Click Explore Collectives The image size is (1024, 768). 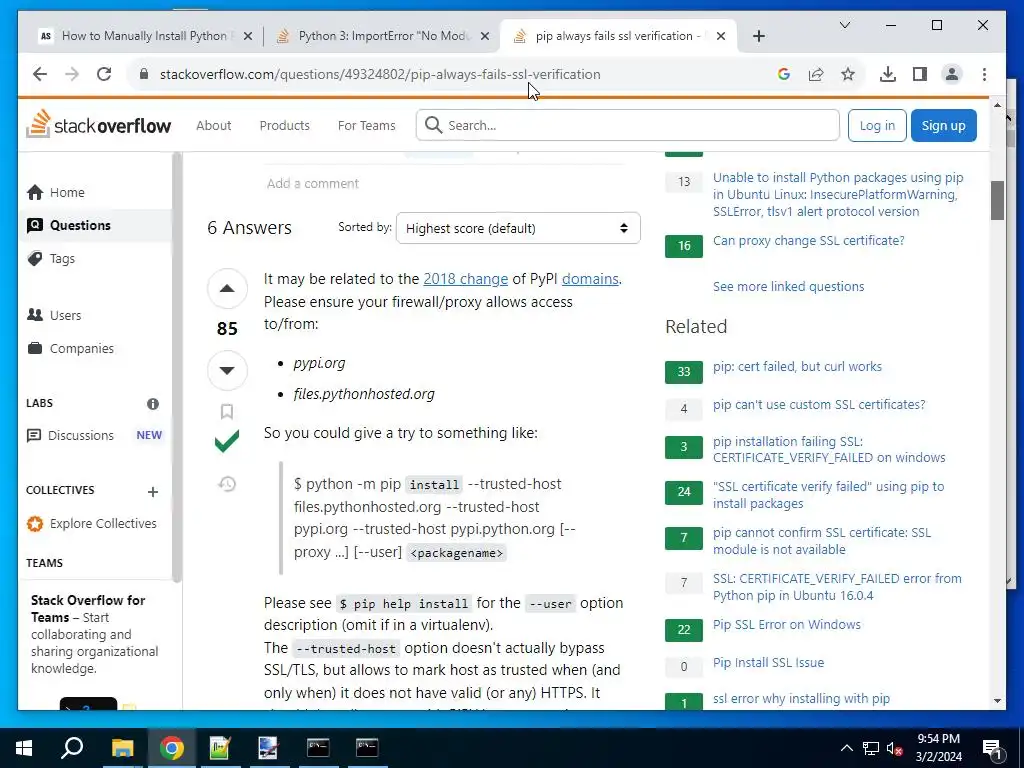pos(103,523)
